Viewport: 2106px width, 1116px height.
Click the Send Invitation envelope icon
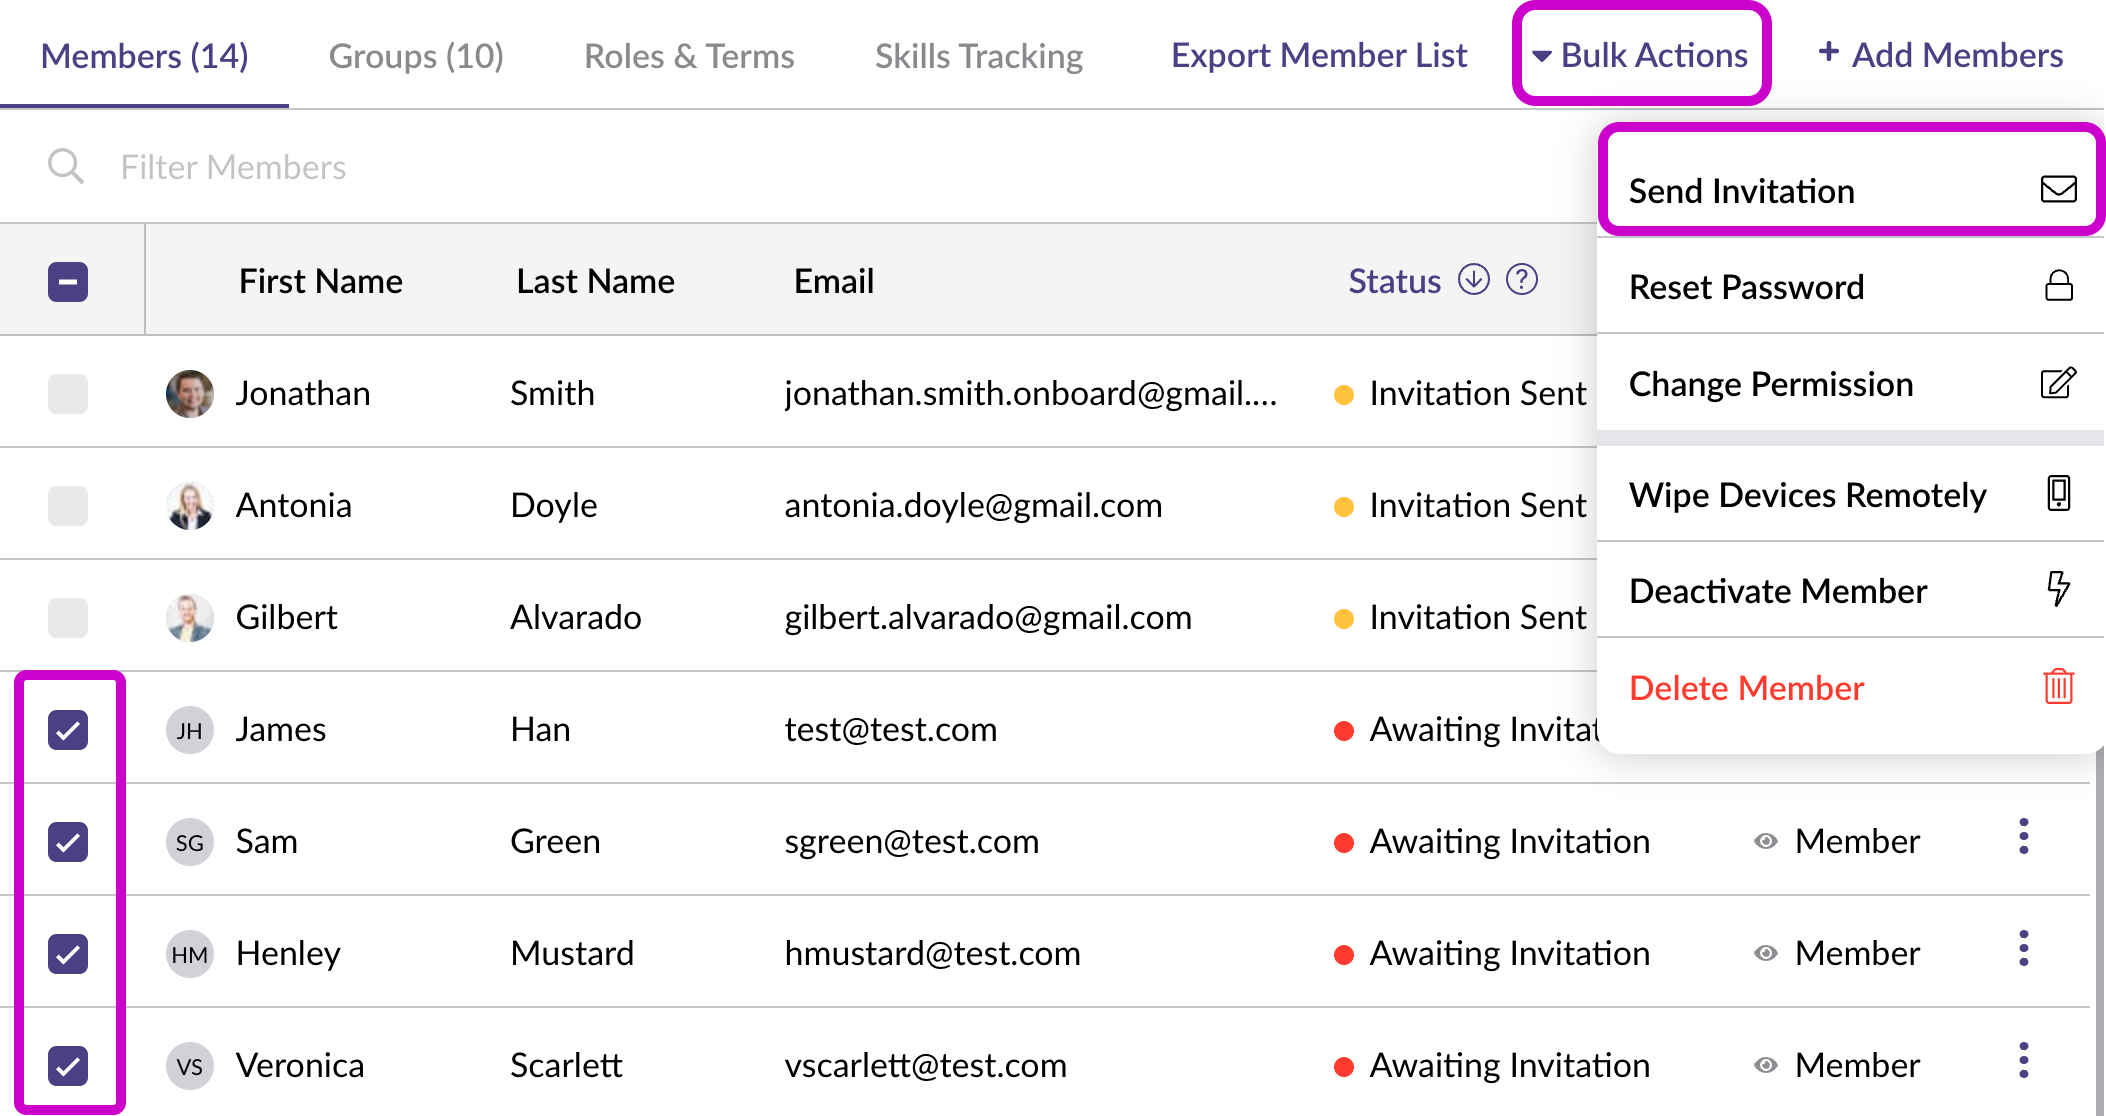pos(2058,190)
